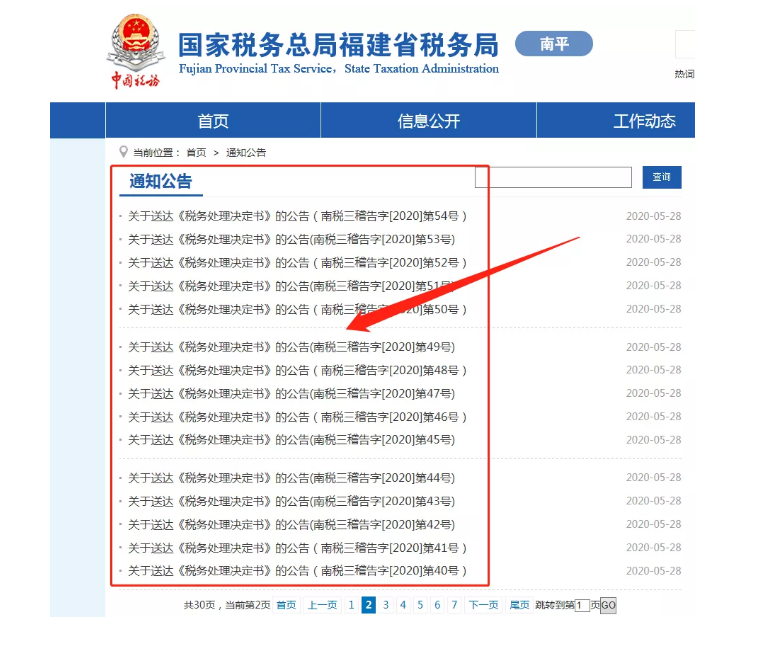Open announcement 南税三稽告字[2020]第47号
Viewport: 765px width, 645px height.
point(291,394)
